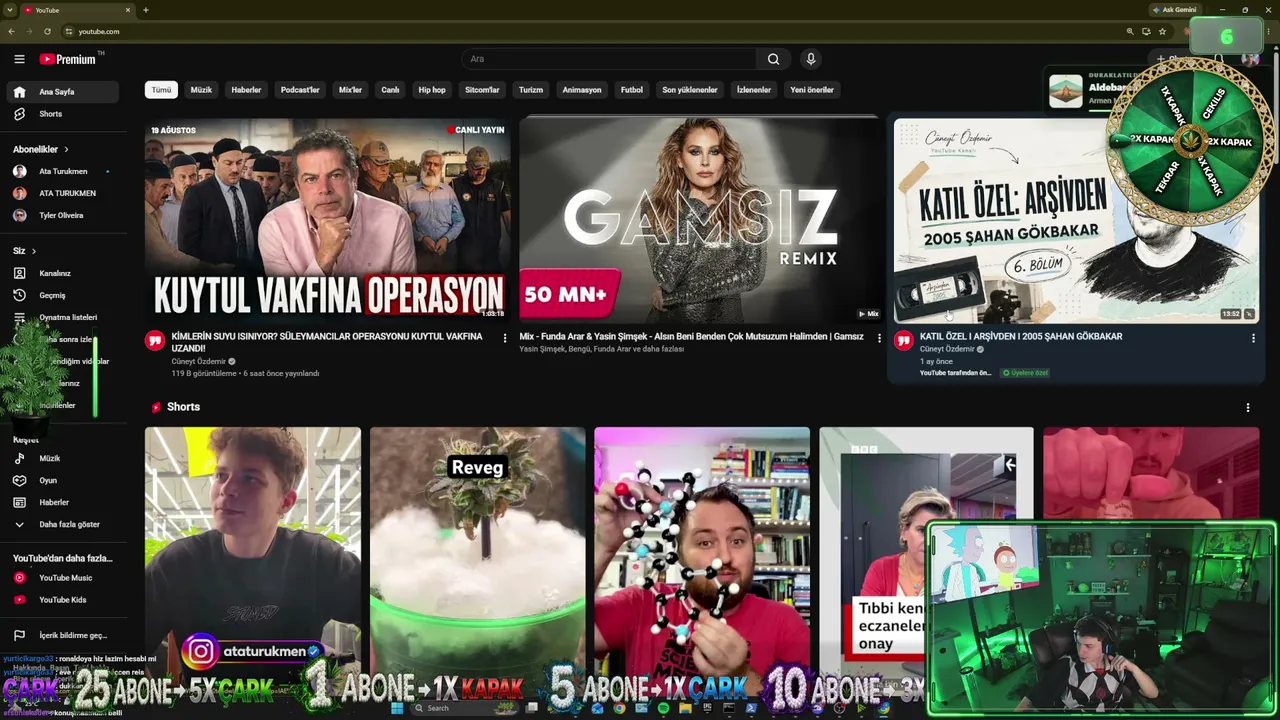Click the Ask Gemini button
This screenshot has width=1280, height=720.
tap(1175, 10)
